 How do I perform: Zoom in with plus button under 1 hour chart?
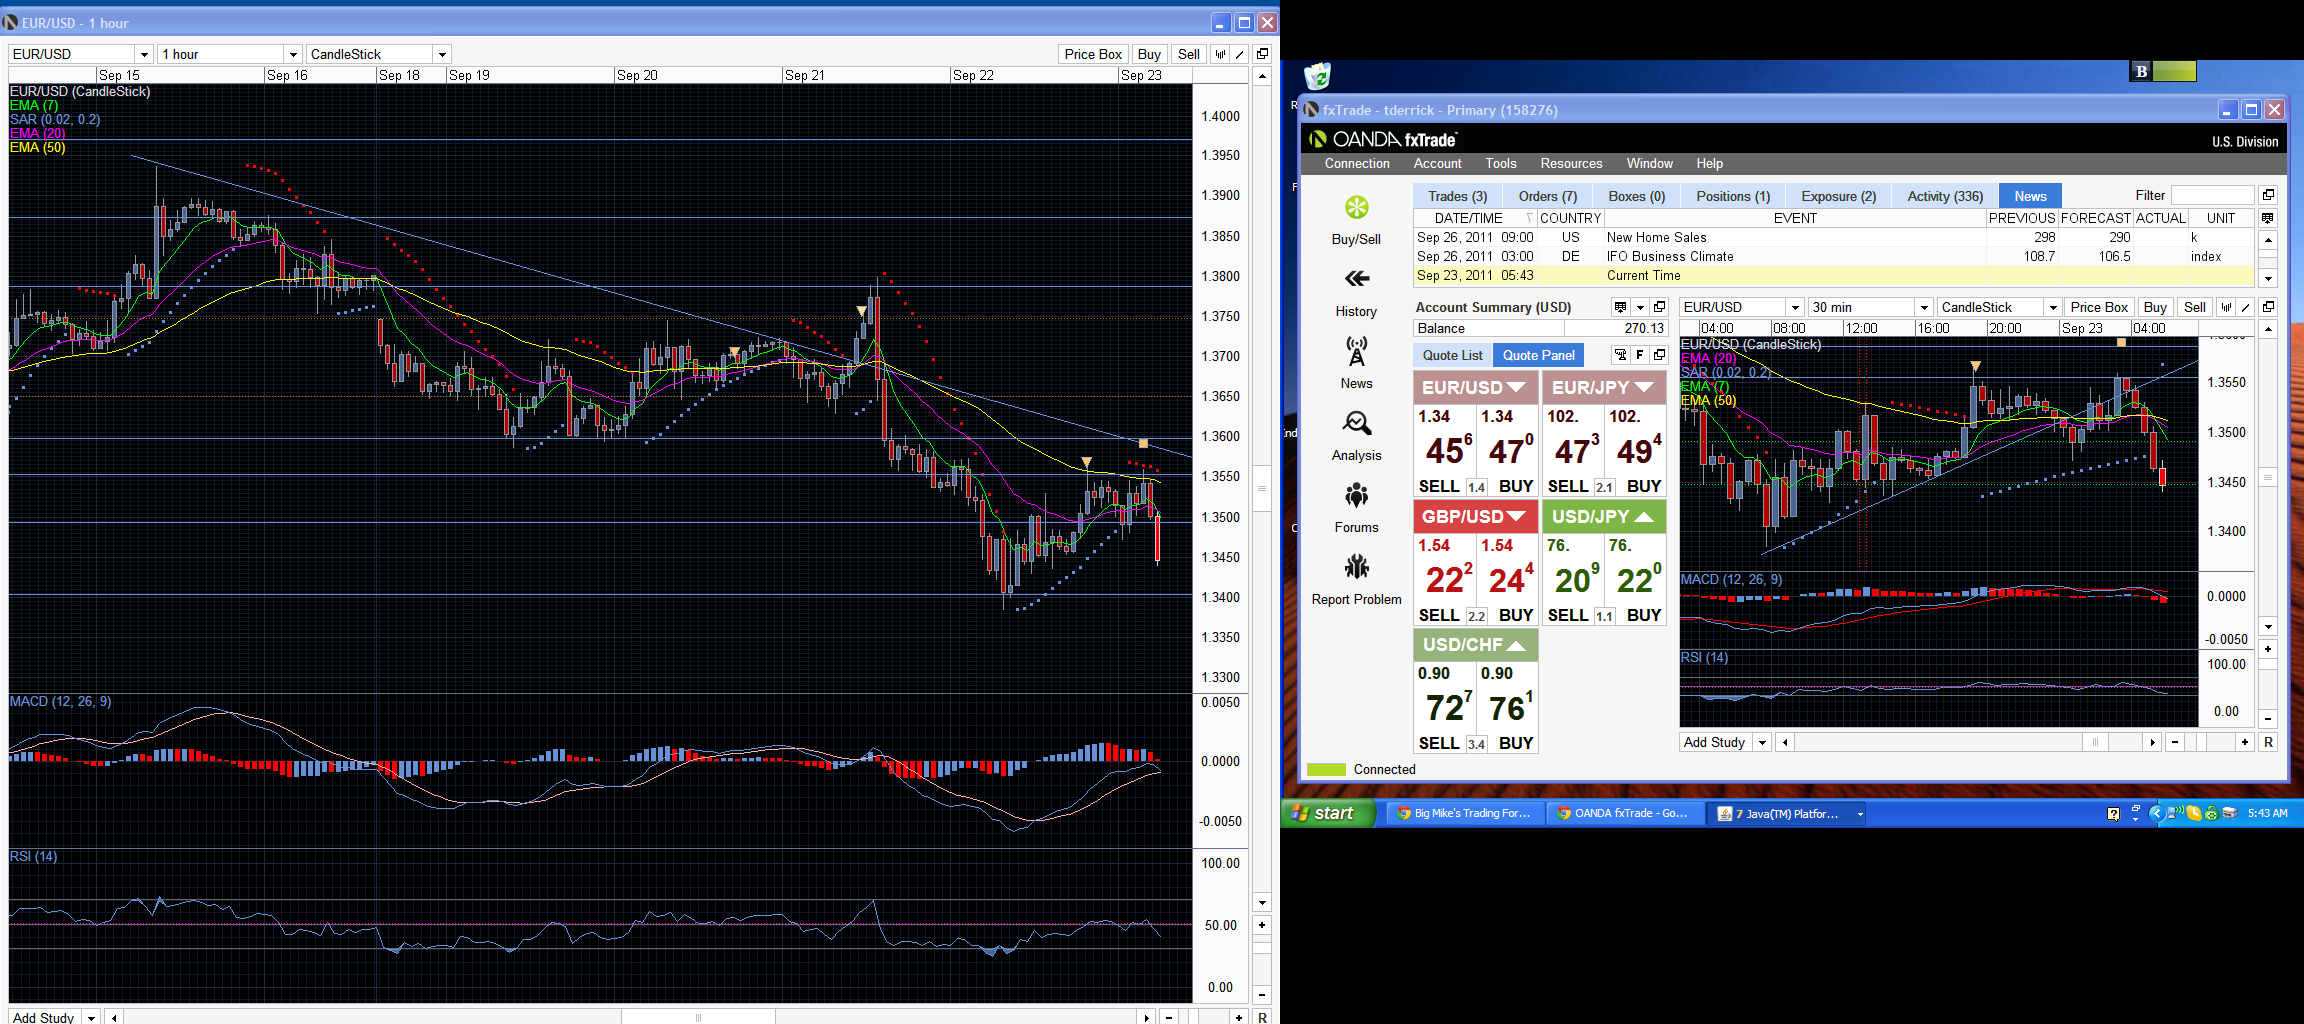pos(1239,1017)
